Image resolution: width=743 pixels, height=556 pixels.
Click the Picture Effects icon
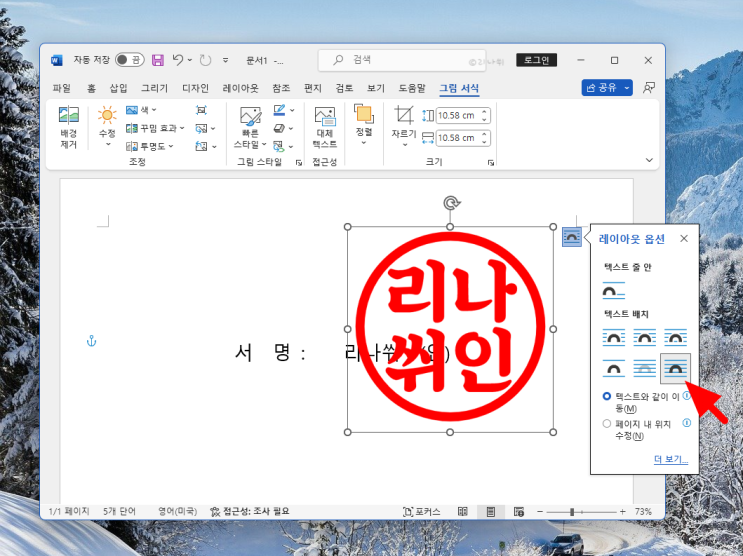coord(280,128)
